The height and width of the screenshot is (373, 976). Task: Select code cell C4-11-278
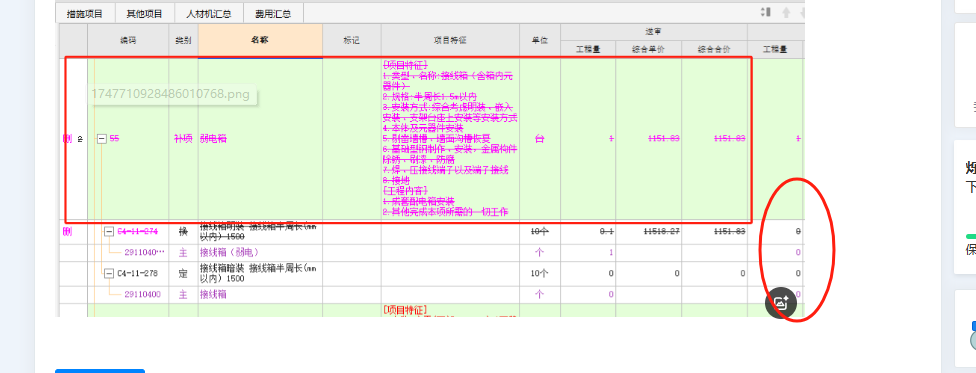coord(138,273)
